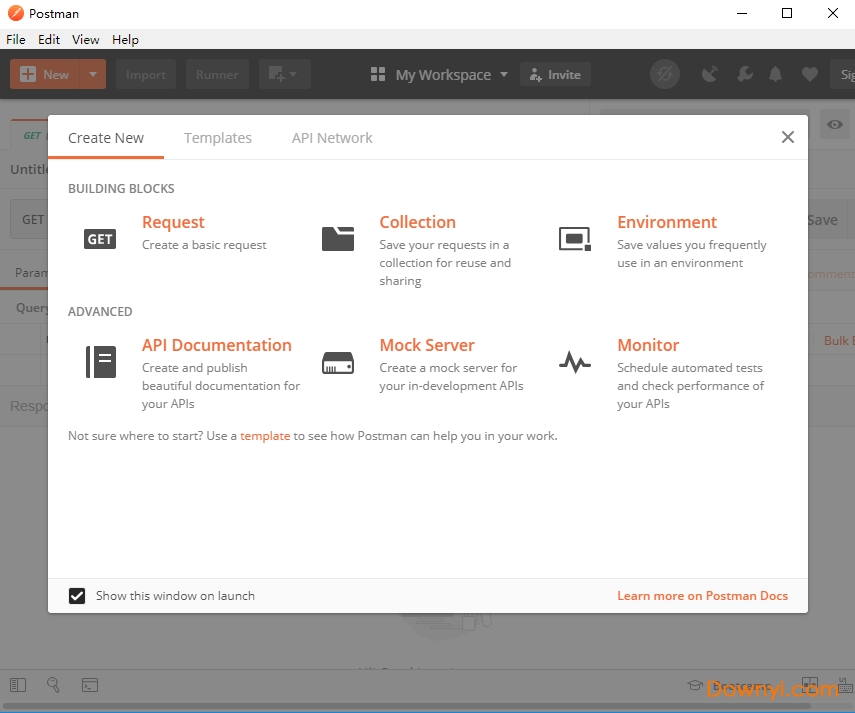Open notifications via the bell icon

pos(775,74)
